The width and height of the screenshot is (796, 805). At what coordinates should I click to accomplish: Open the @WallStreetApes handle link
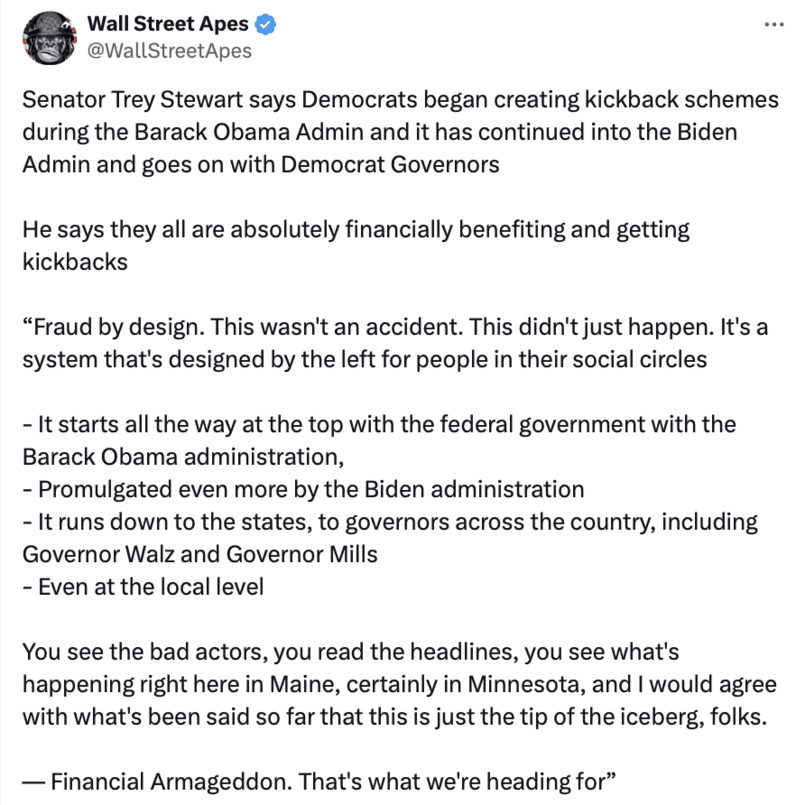(x=170, y=50)
